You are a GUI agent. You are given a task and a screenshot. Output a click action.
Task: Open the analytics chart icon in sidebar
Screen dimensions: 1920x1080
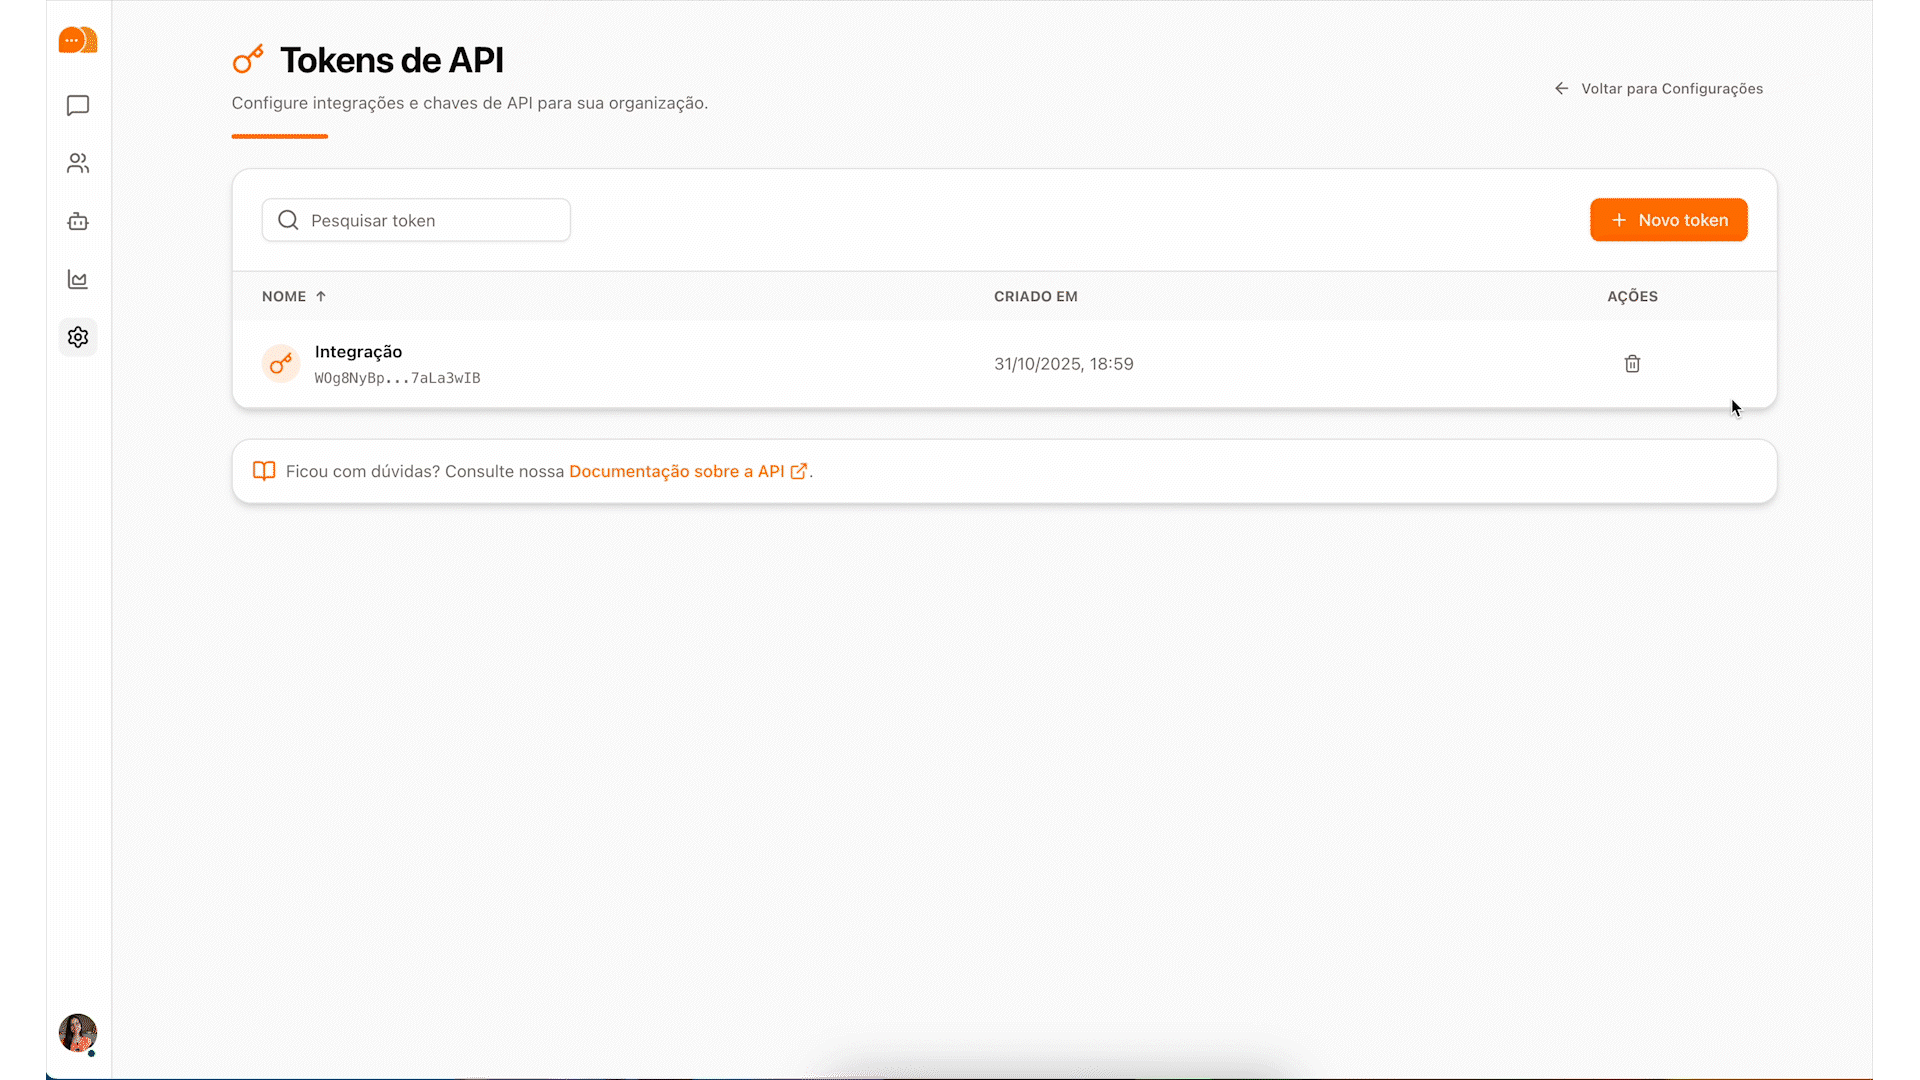click(78, 280)
